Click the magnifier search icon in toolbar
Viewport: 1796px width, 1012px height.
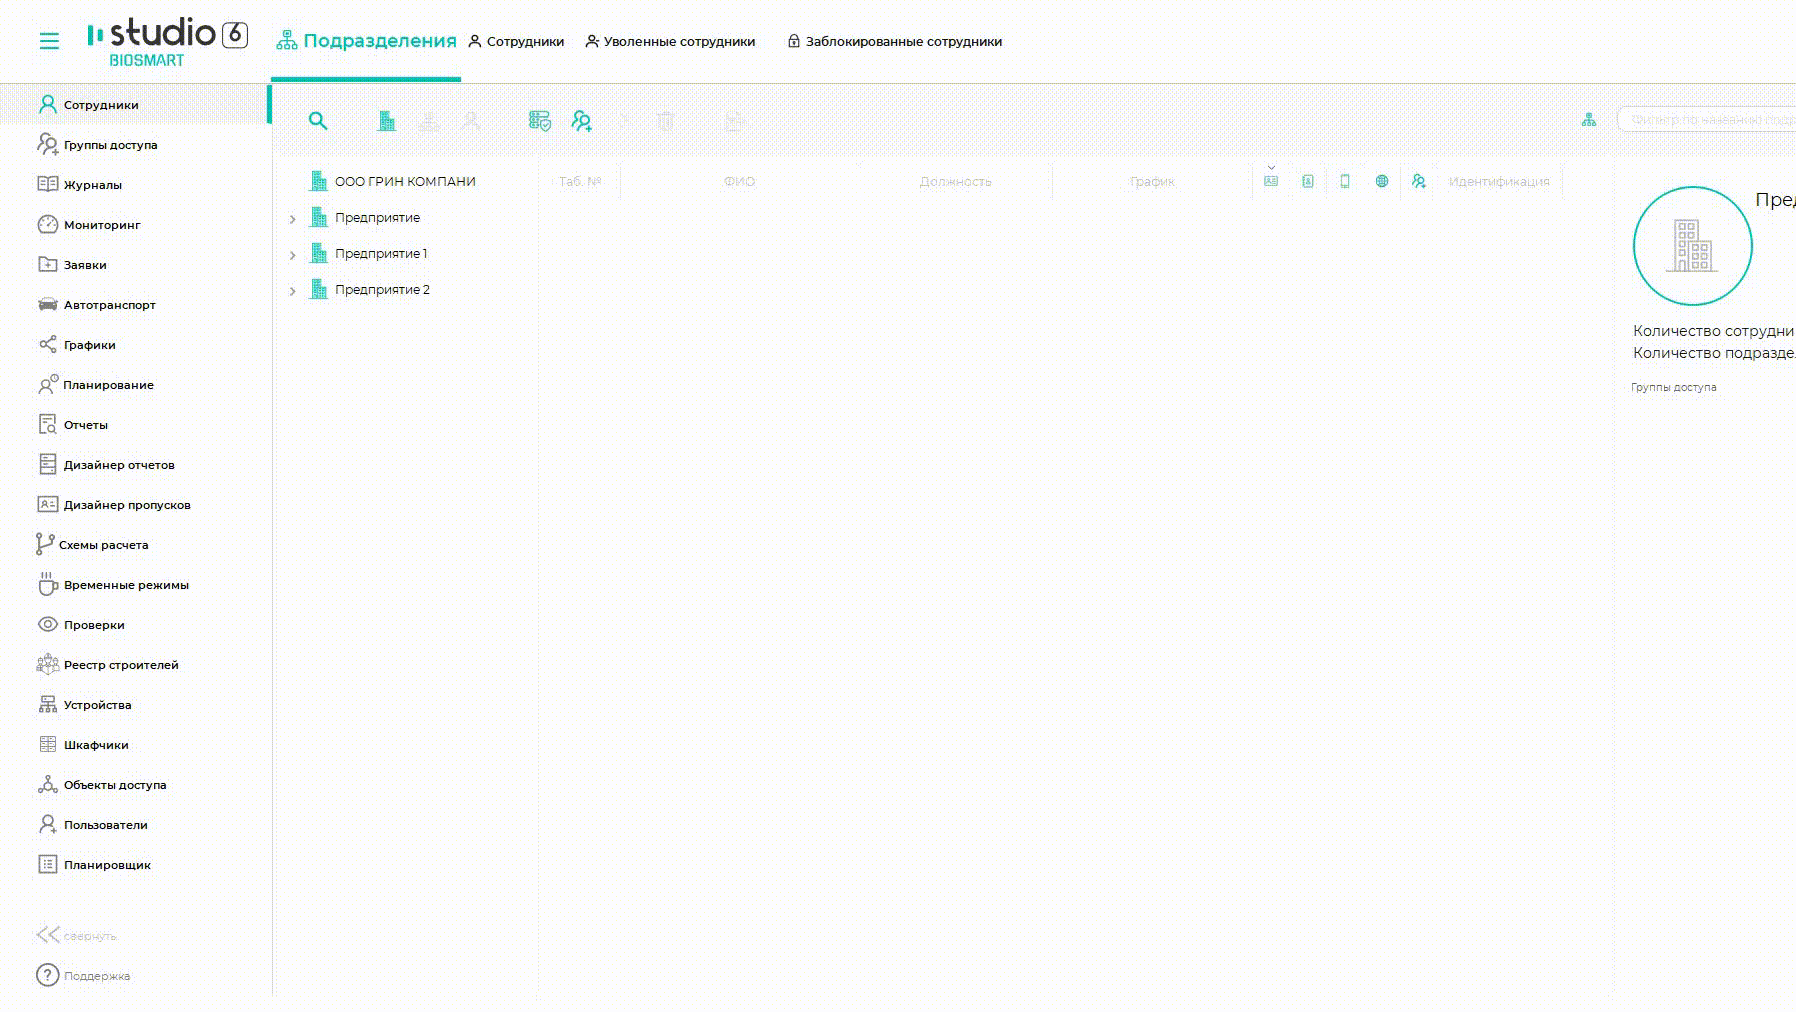(318, 121)
